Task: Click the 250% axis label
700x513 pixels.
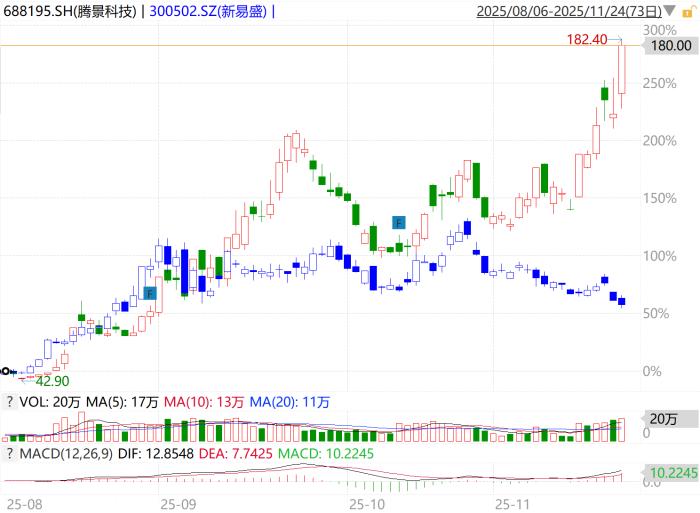Action: pyautogui.click(x=659, y=83)
